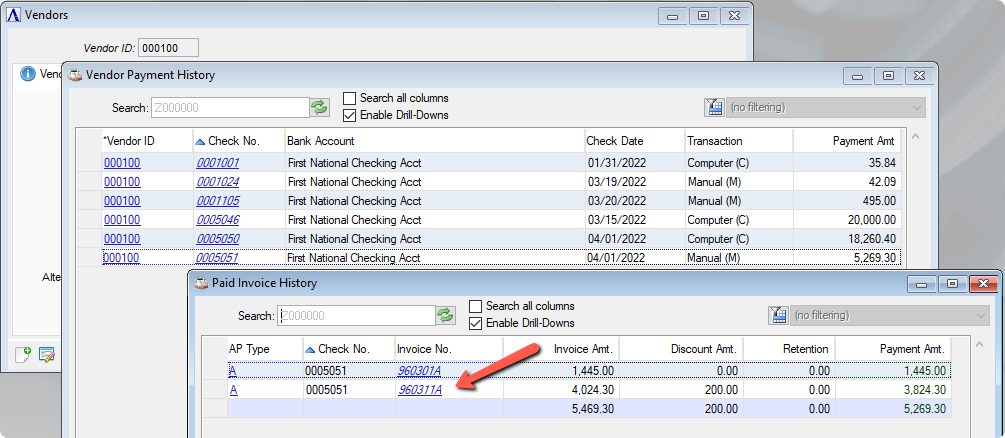The width and height of the screenshot is (1005, 438).
Task: Click the Transaction column header
Action: coord(739,141)
